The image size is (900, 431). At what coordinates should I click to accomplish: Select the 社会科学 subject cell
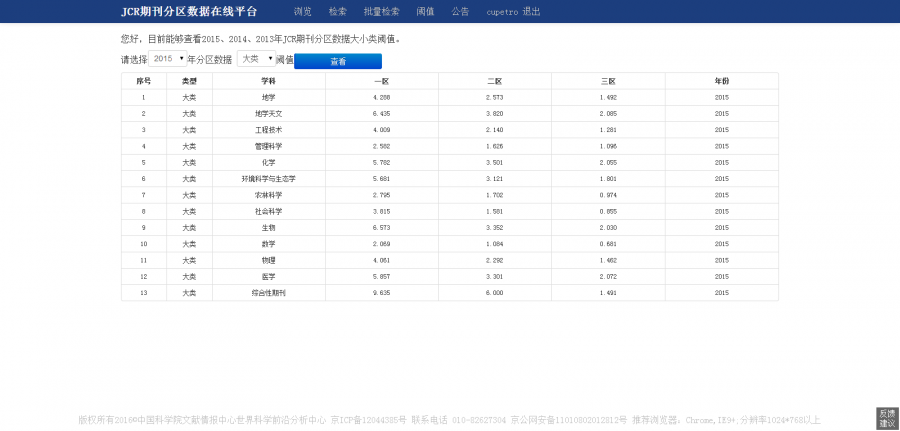pos(269,211)
